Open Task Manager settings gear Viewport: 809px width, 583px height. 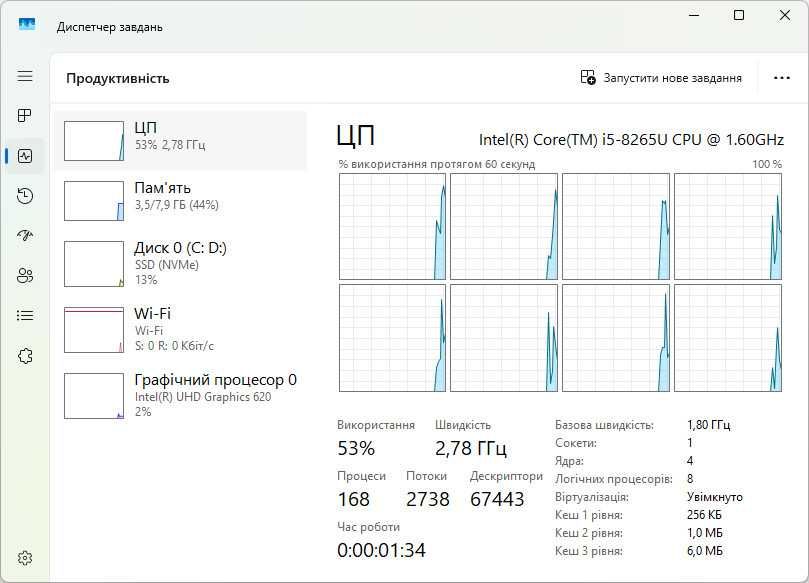(x=25, y=557)
